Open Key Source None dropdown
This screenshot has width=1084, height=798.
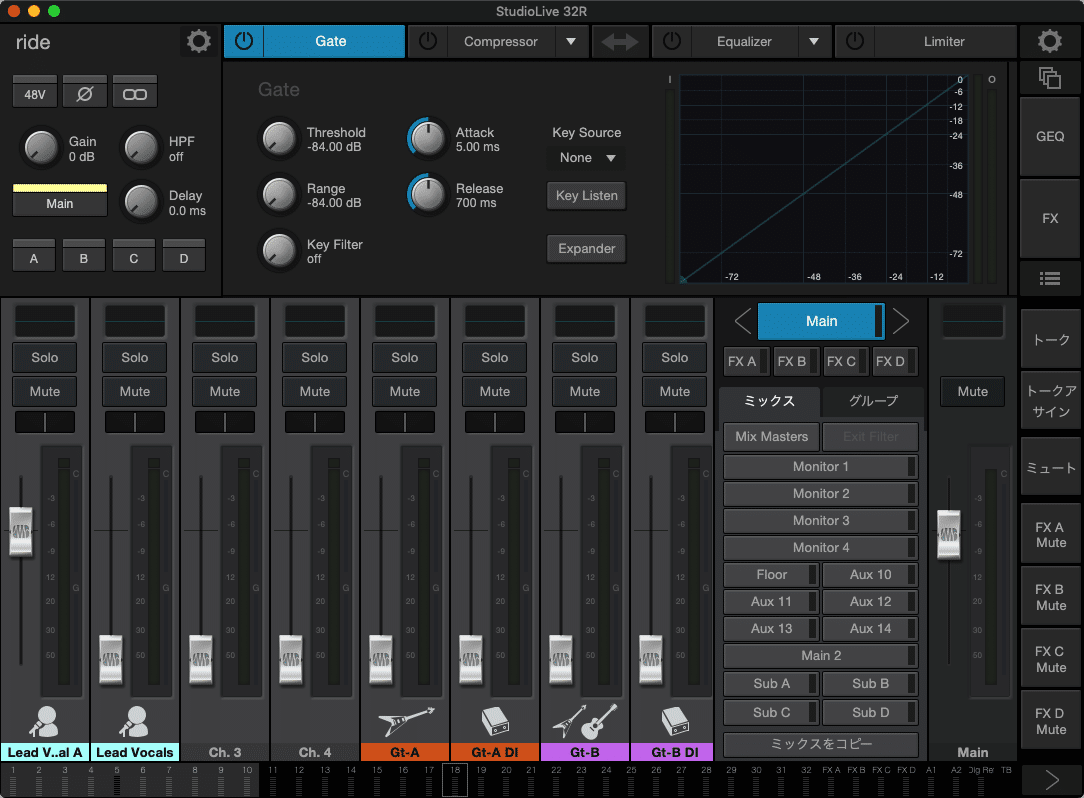click(587, 158)
